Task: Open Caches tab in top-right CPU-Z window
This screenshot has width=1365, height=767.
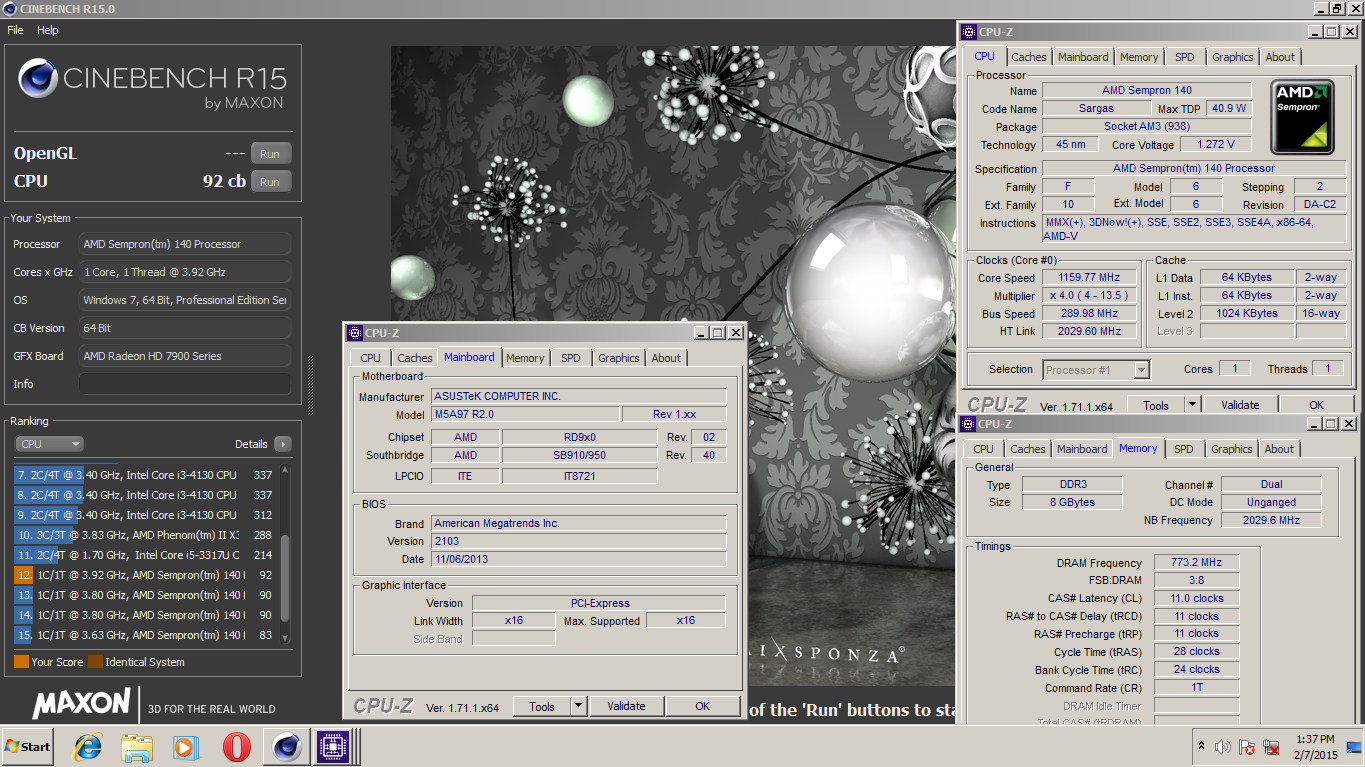Action: pyautogui.click(x=1029, y=57)
